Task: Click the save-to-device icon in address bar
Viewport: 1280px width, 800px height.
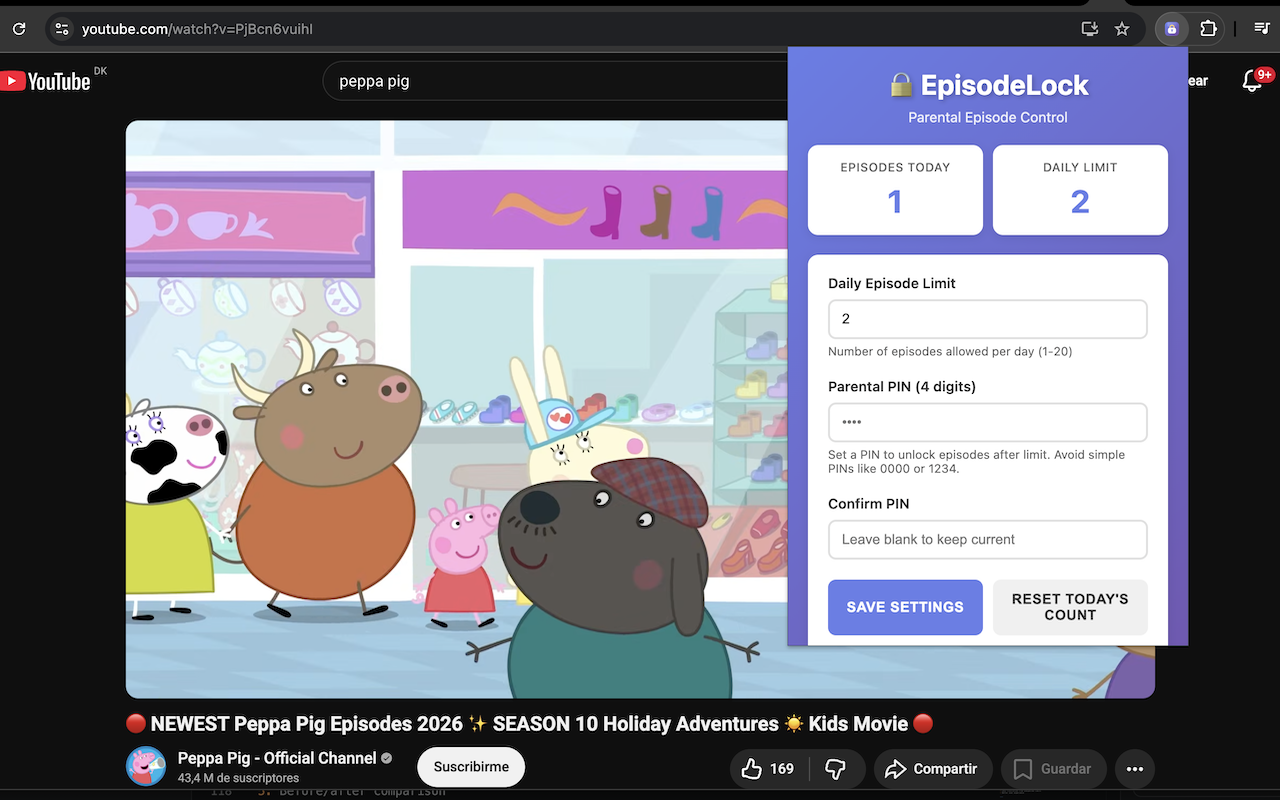Action: click(1089, 29)
